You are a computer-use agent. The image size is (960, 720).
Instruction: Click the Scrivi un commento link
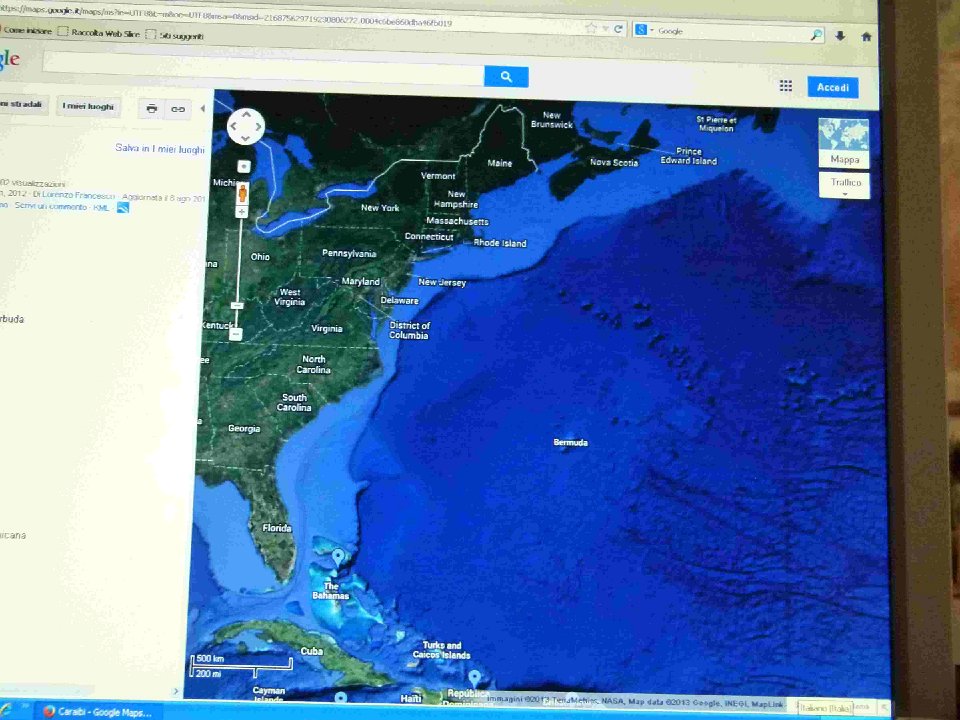[x=51, y=206]
